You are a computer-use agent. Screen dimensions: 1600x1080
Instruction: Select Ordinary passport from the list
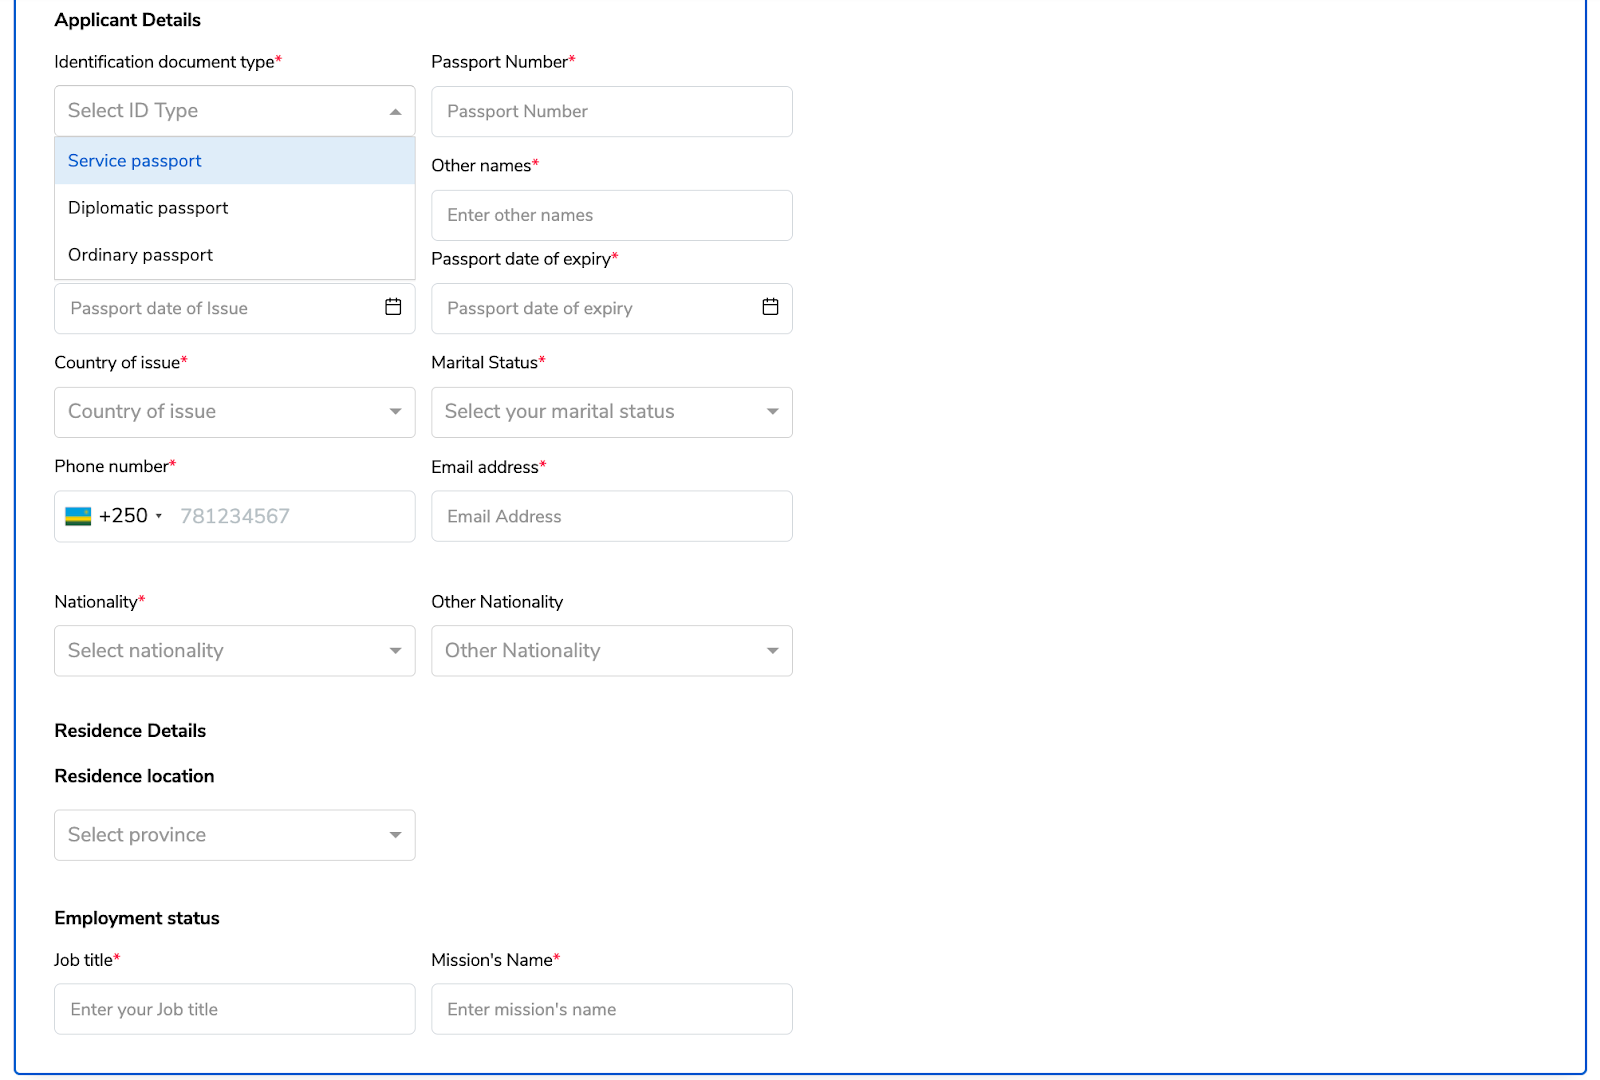(140, 255)
